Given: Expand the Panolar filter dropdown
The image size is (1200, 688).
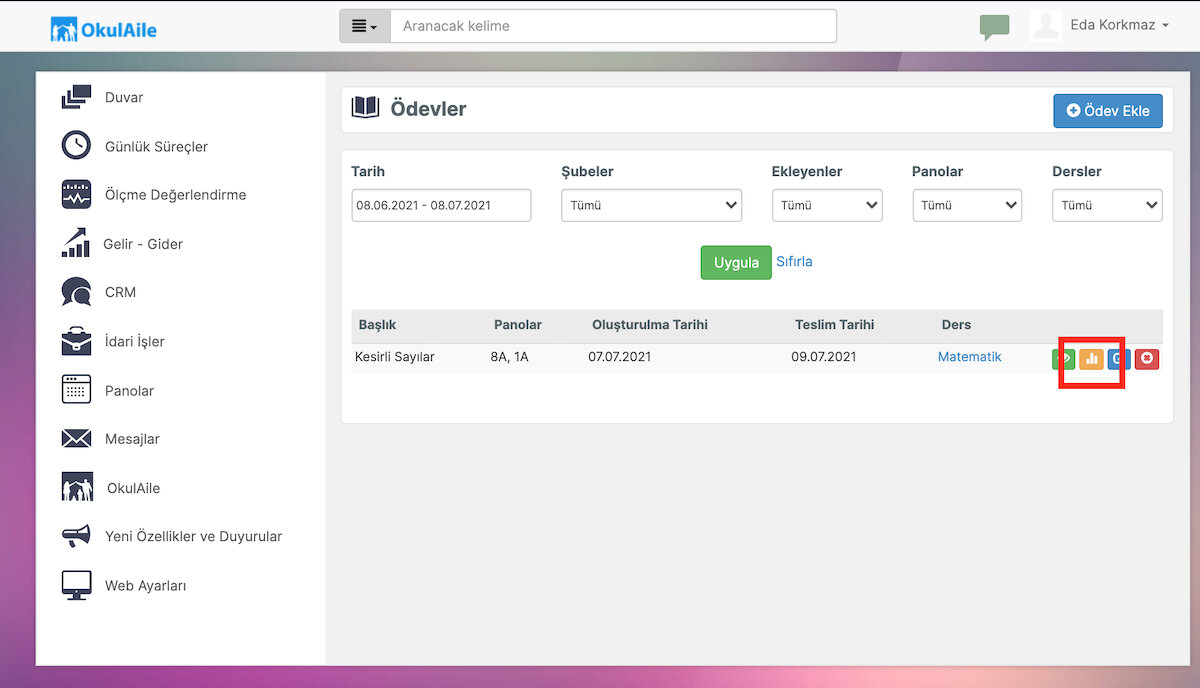Looking at the screenshot, I should 967,205.
